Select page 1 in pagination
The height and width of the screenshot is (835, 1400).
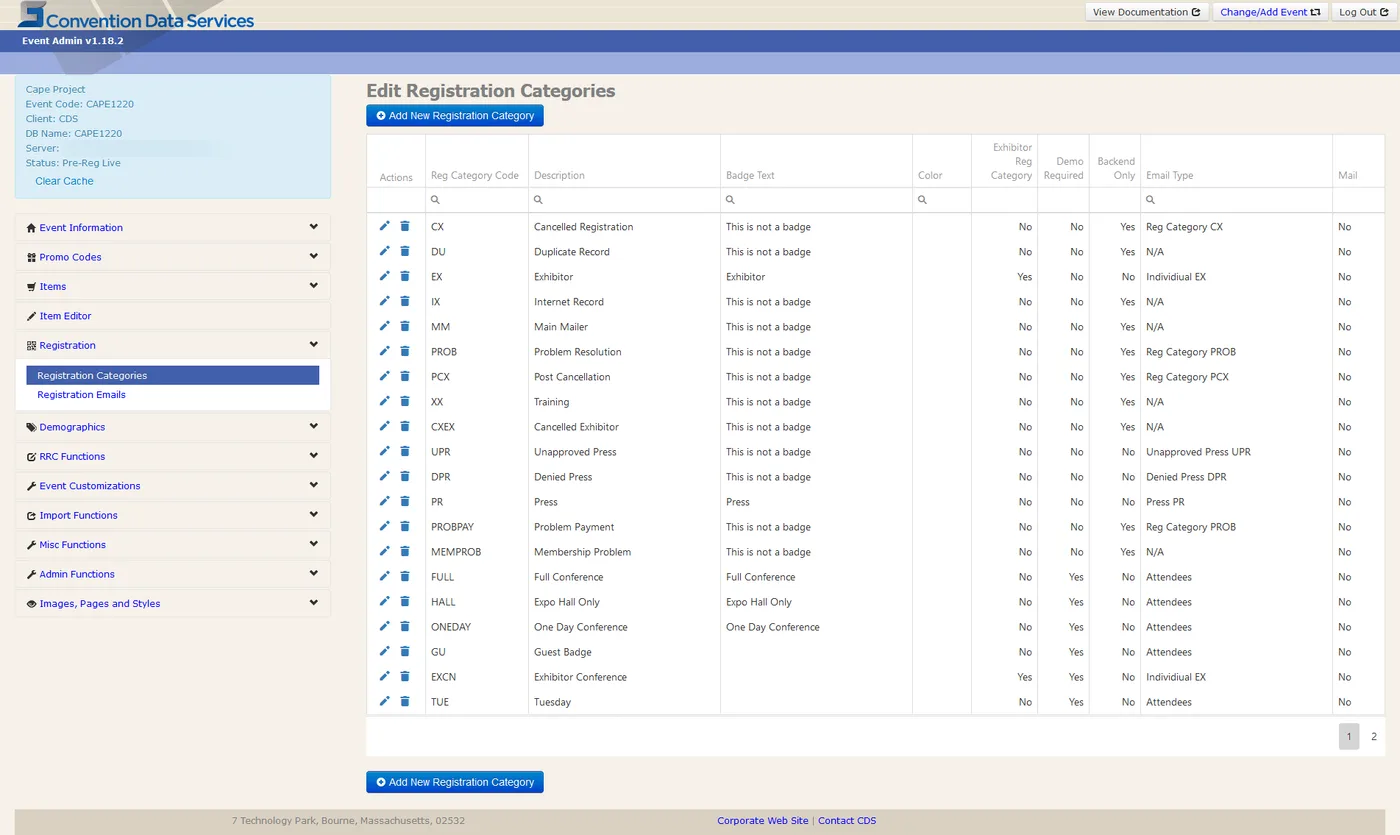click(1349, 736)
